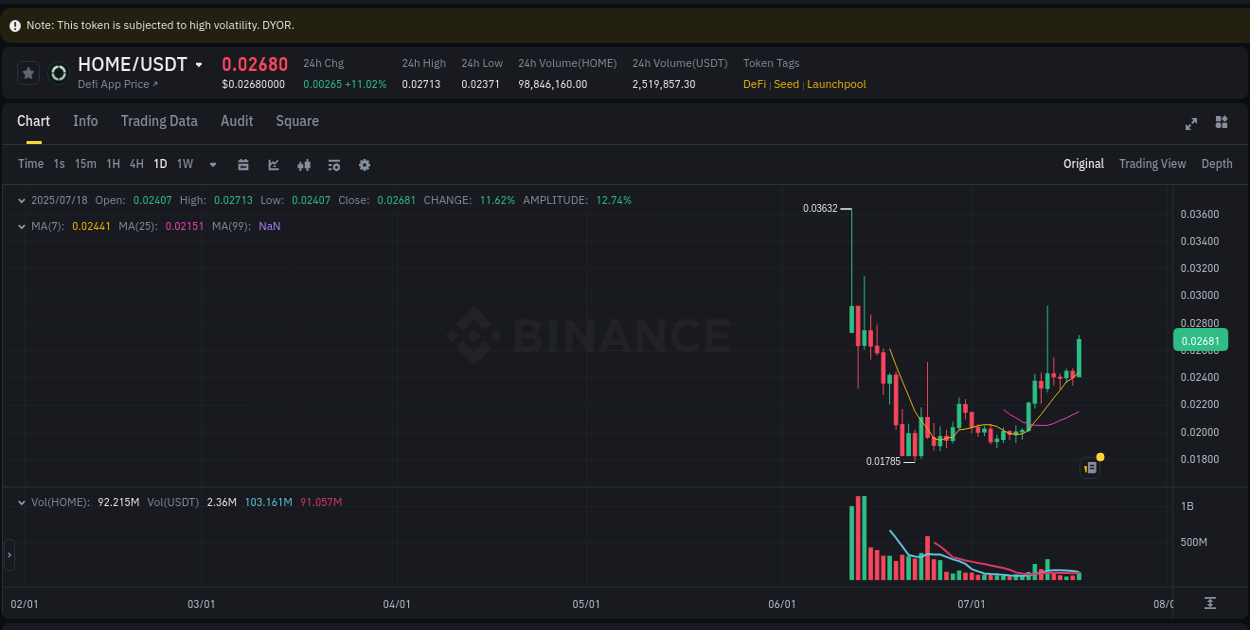The image size is (1250, 630).
Task: Select the candlestick chart style icon
Action: (304, 164)
